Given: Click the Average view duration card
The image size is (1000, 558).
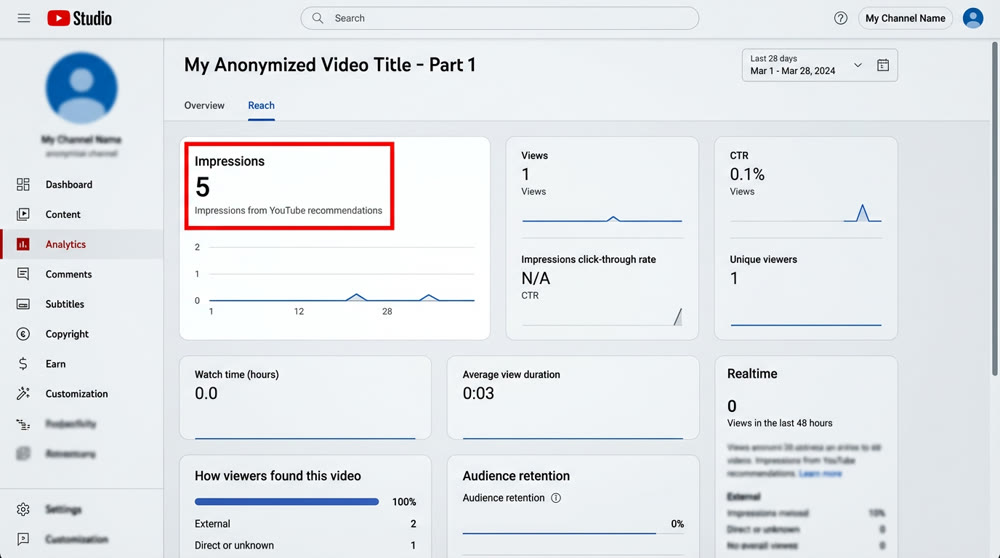Looking at the screenshot, I should (x=573, y=398).
